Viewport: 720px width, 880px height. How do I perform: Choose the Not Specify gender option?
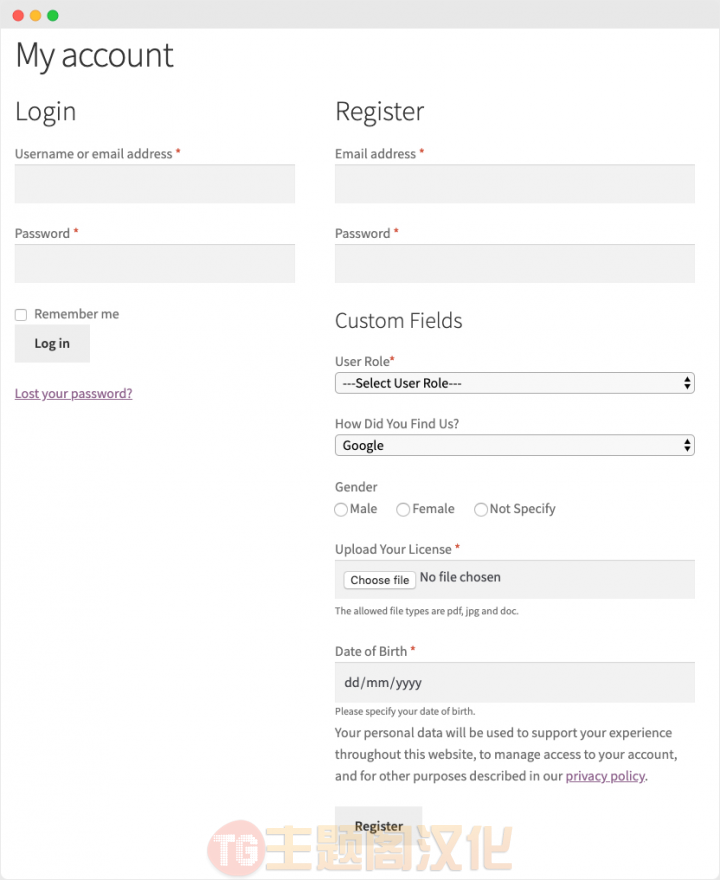pos(481,510)
